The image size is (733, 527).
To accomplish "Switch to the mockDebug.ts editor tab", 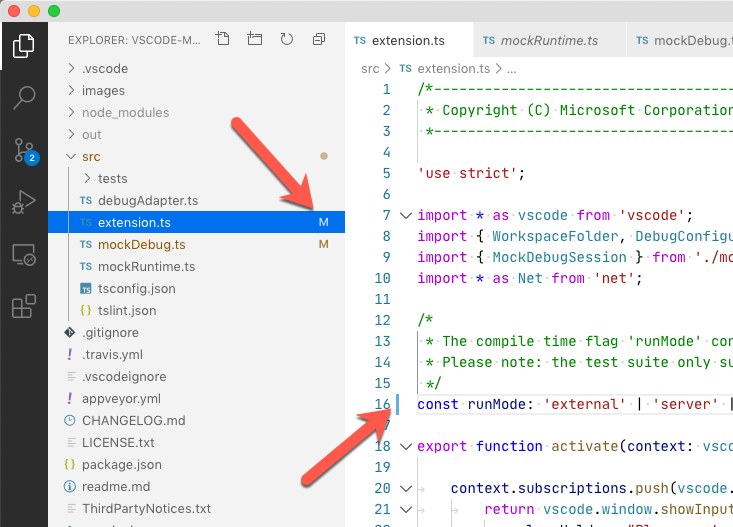I will (680, 41).
